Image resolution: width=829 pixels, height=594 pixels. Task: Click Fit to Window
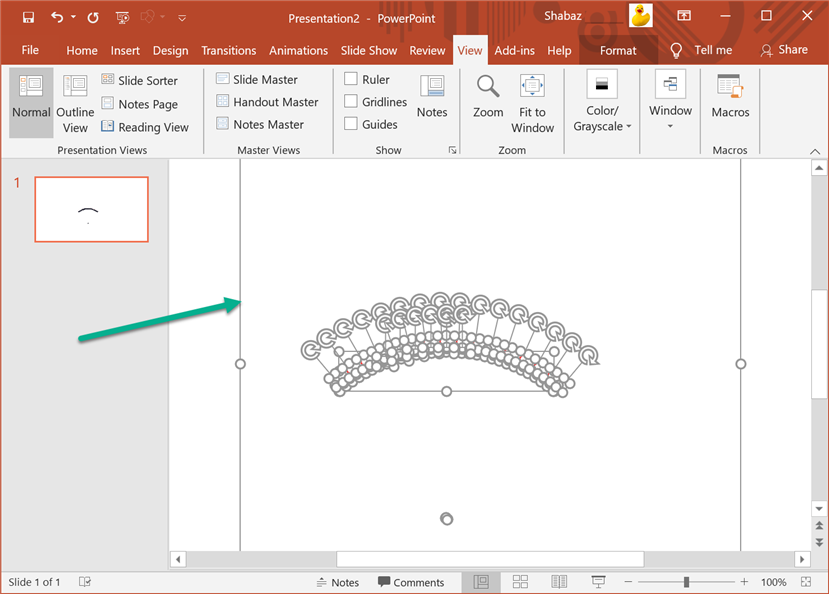click(x=532, y=103)
